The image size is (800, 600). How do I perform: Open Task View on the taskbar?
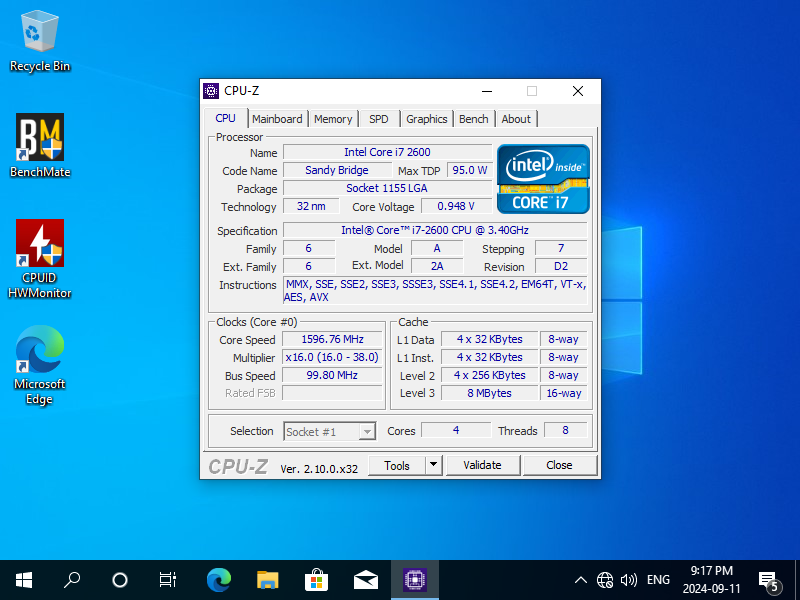167,580
